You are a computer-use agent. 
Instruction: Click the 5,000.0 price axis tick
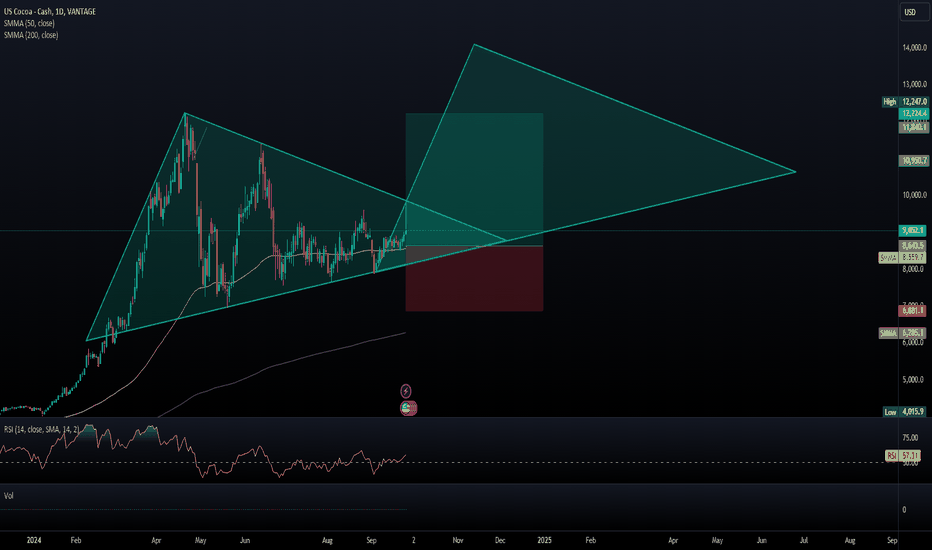point(914,379)
